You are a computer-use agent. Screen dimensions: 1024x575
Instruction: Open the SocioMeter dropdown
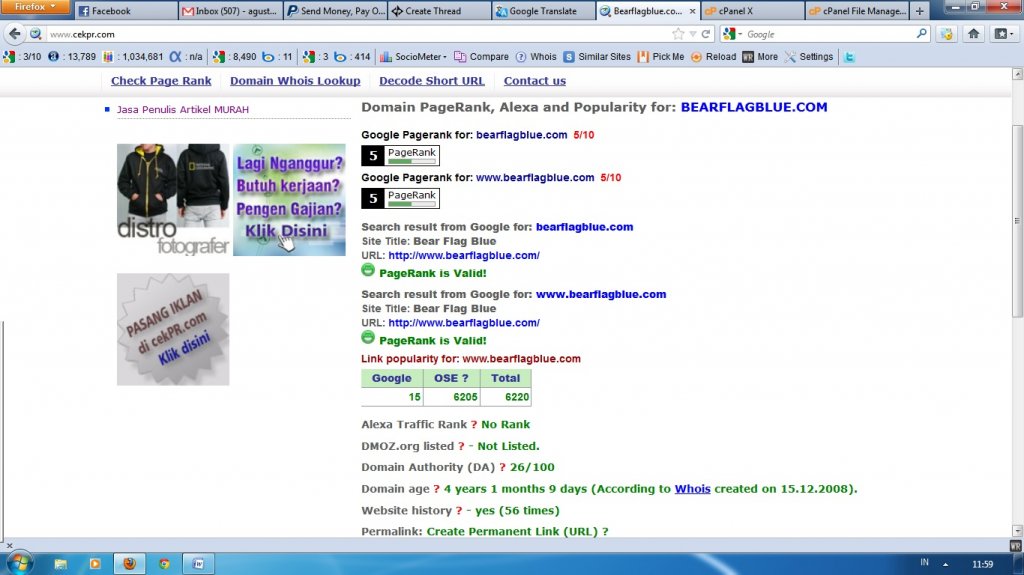tap(413, 57)
